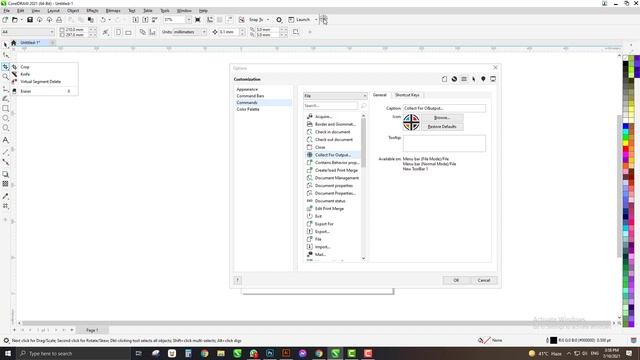Click the help question mark button
The height and width of the screenshot is (360, 640).
238,280
